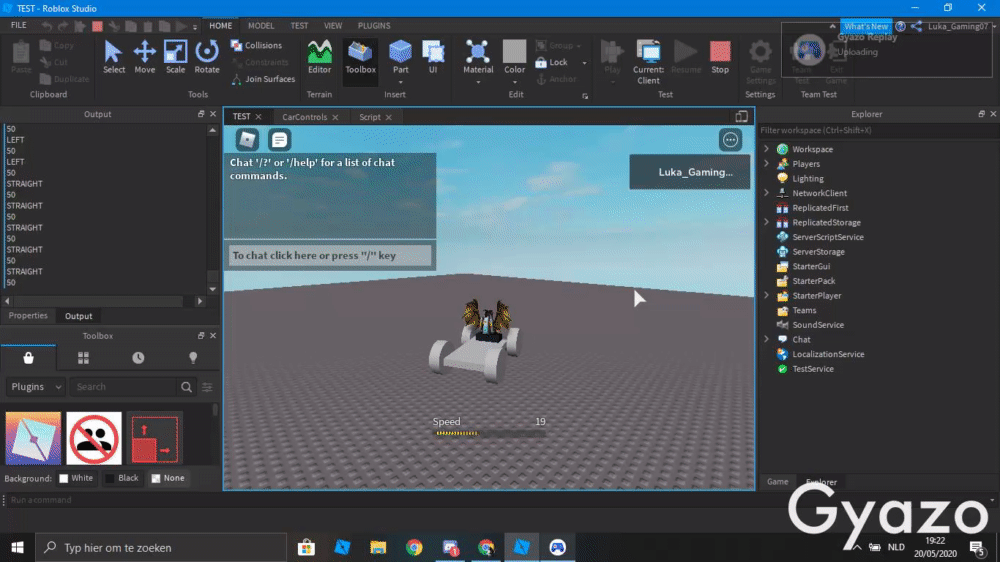Select the Color swatch tool

[514, 57]
